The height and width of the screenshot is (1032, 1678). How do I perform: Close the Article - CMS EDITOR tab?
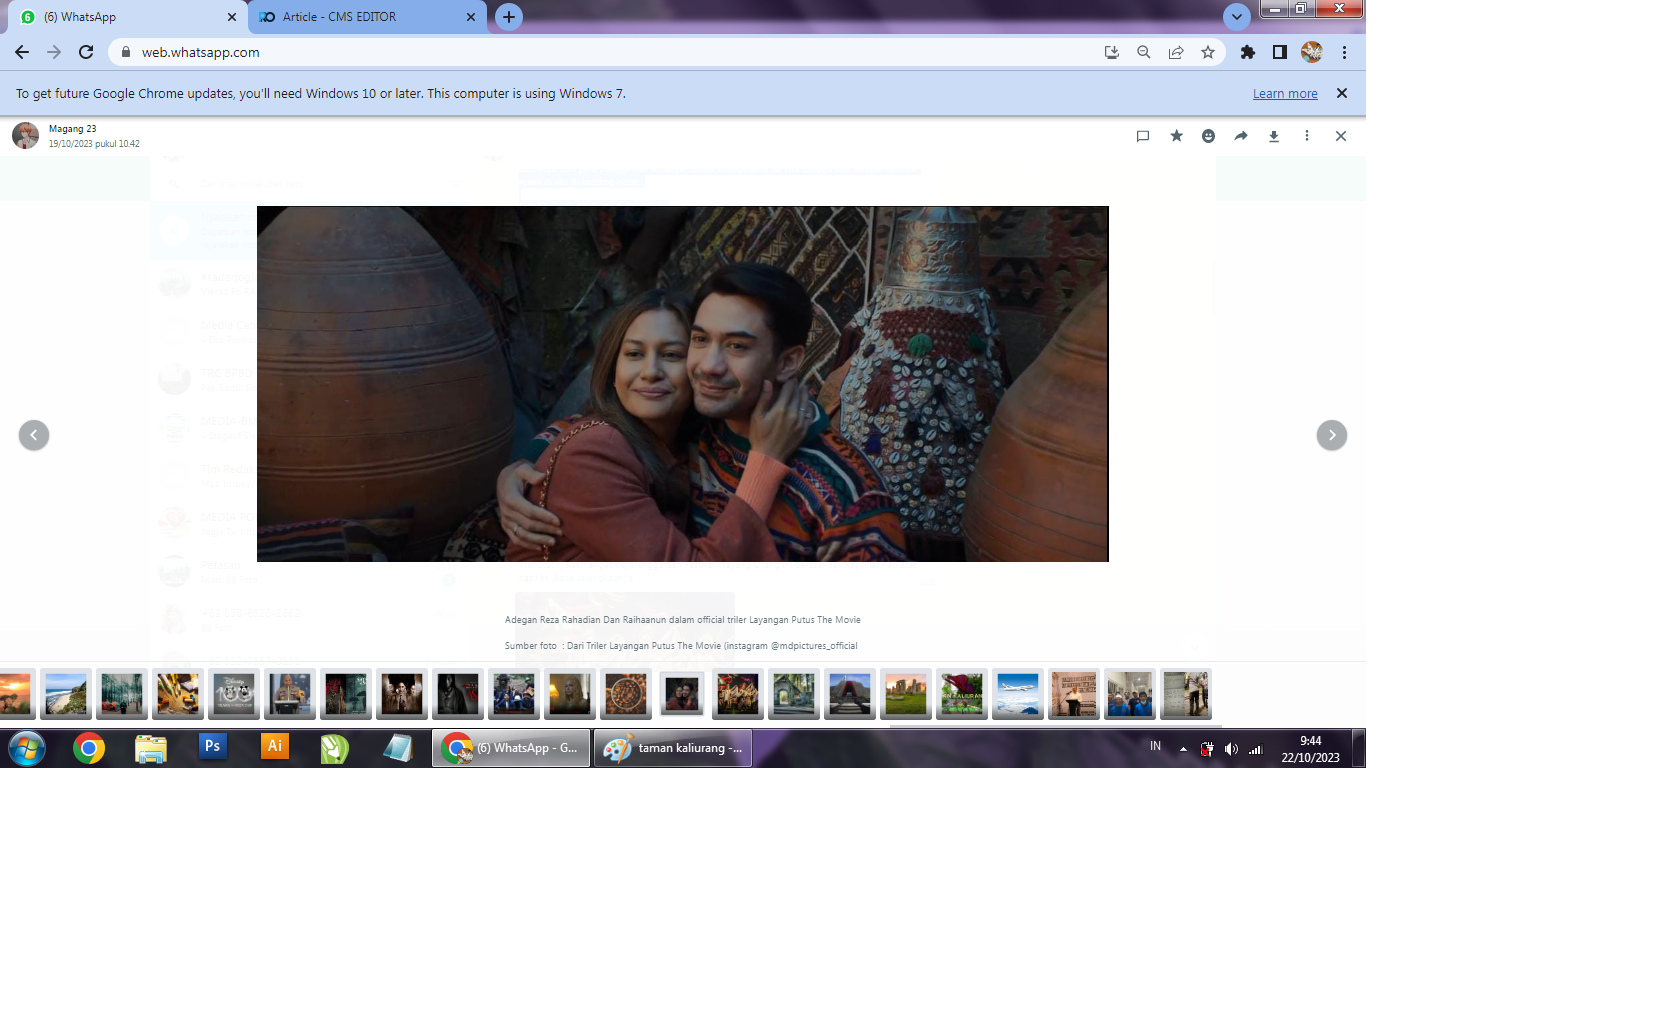pos(471,17)
